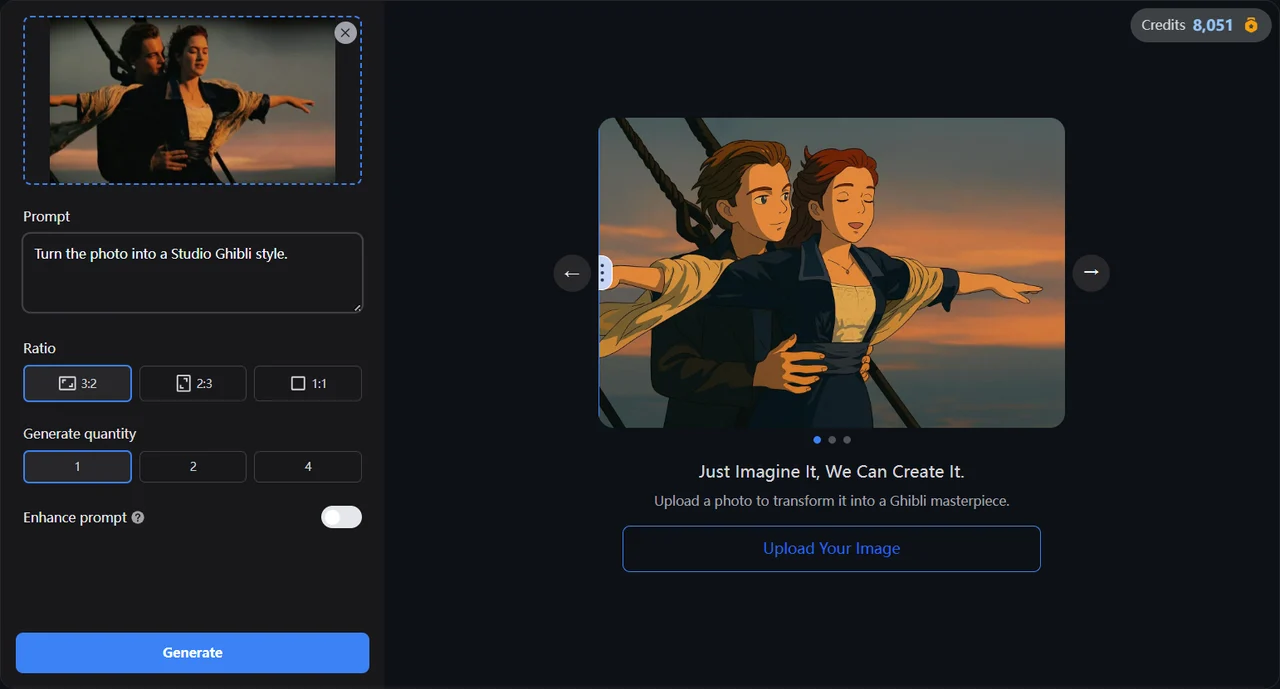Screen dimensions: 1280x689
Task: Select generate quantity 4
Action: pos(307,466)
